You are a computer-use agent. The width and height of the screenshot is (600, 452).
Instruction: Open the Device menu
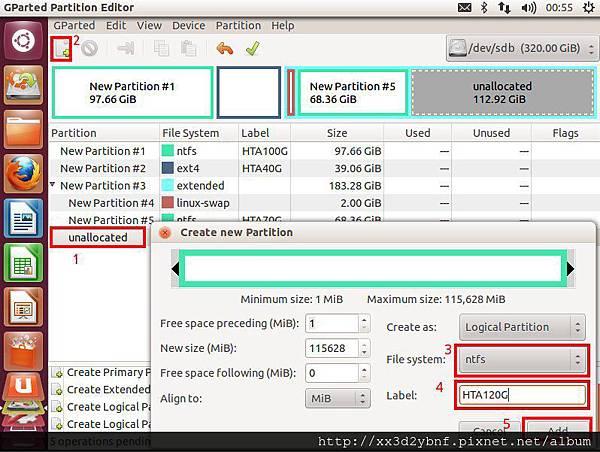pyautogui.click(x=188, y=25)
